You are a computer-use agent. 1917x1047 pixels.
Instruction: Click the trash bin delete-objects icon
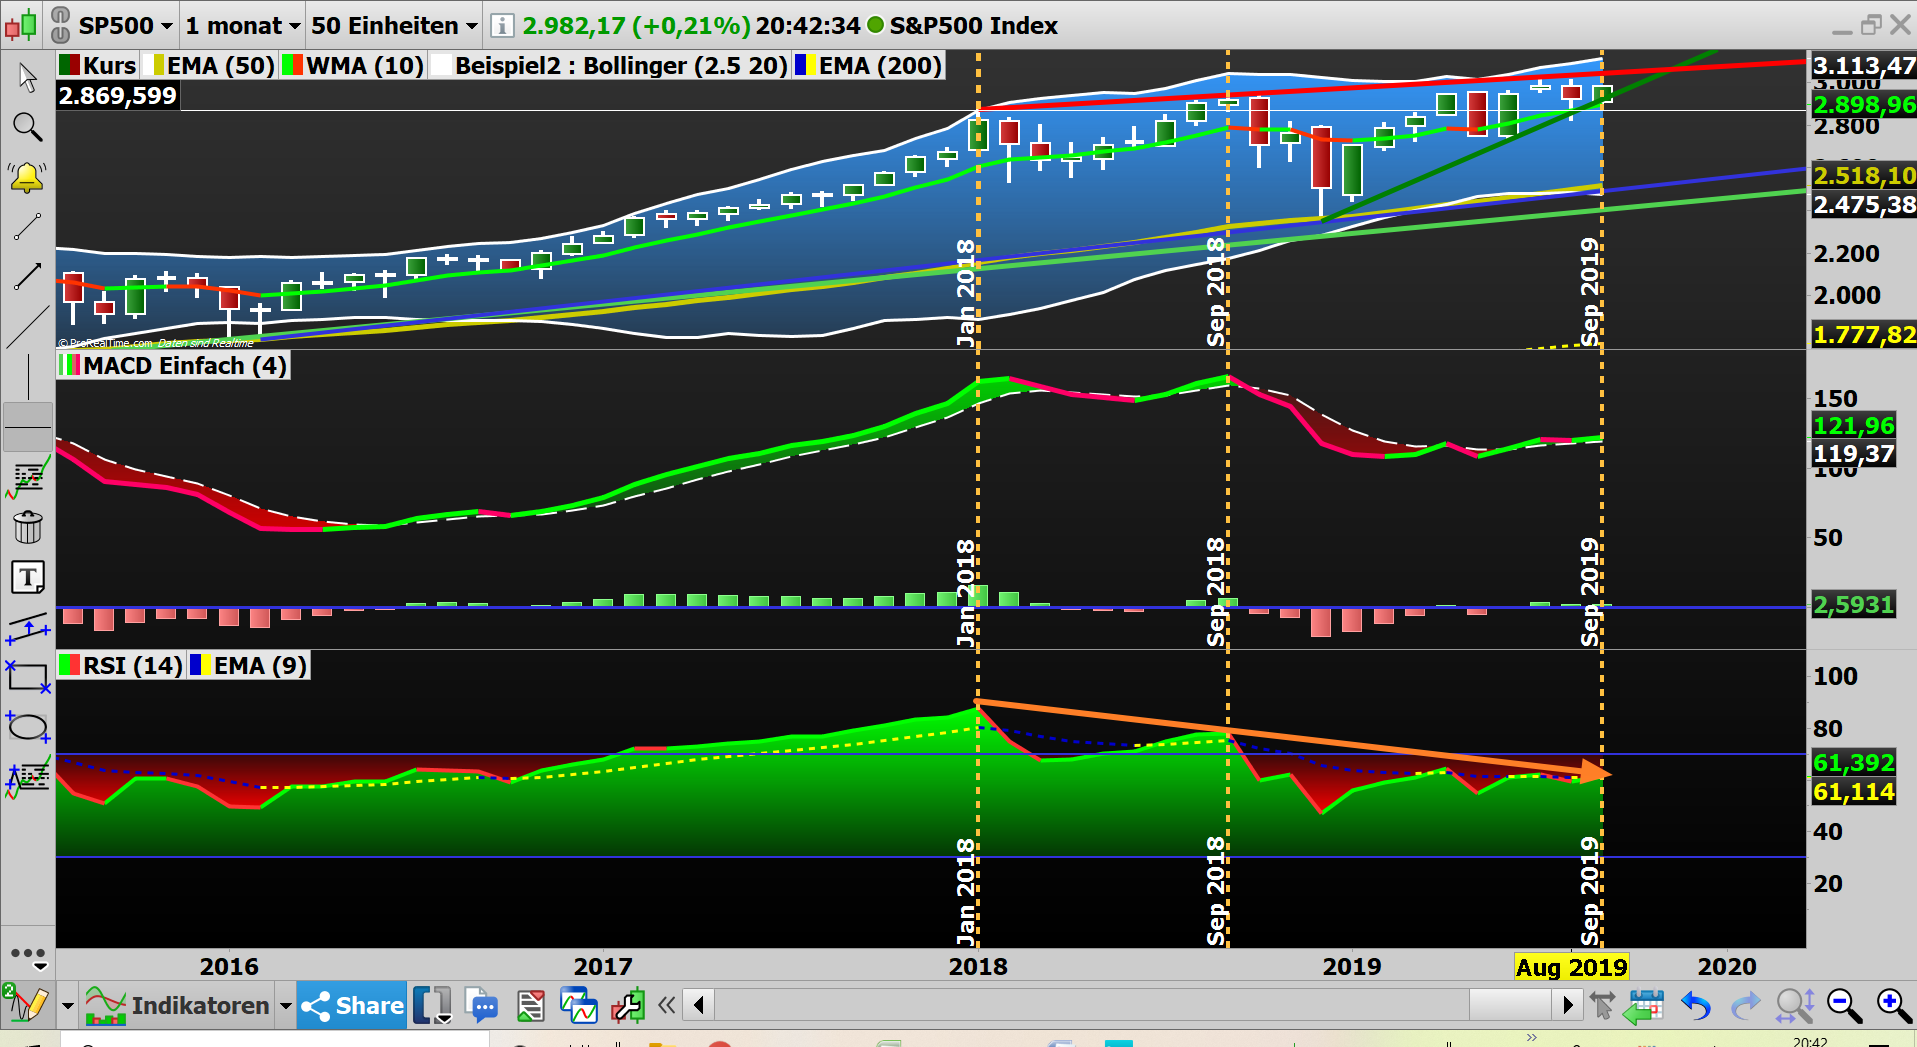28,526
